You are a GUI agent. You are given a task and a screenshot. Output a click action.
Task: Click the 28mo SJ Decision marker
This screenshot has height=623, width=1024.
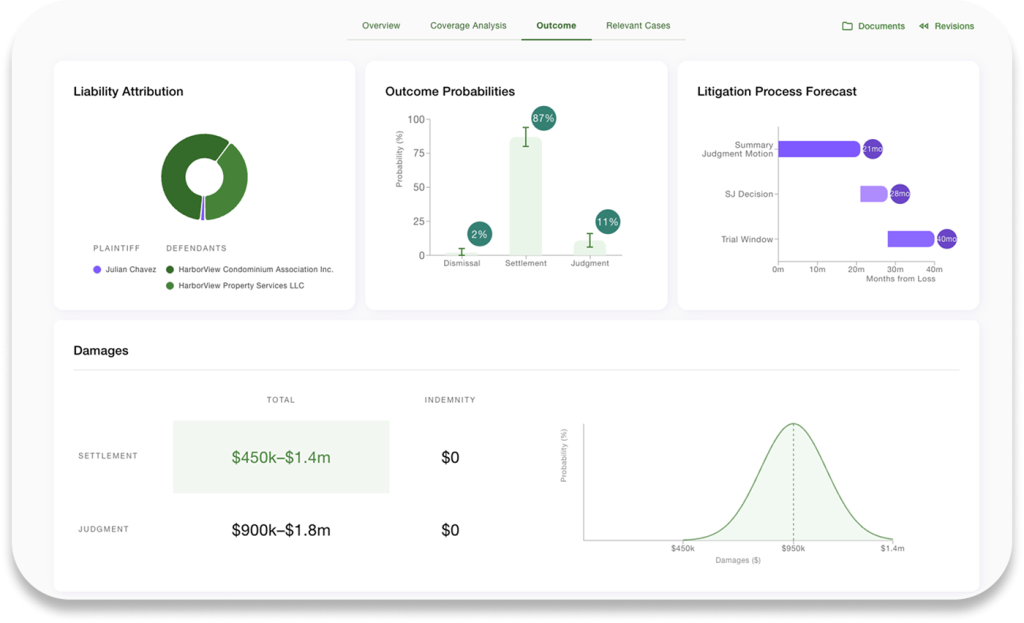click(x=899, y=194)
